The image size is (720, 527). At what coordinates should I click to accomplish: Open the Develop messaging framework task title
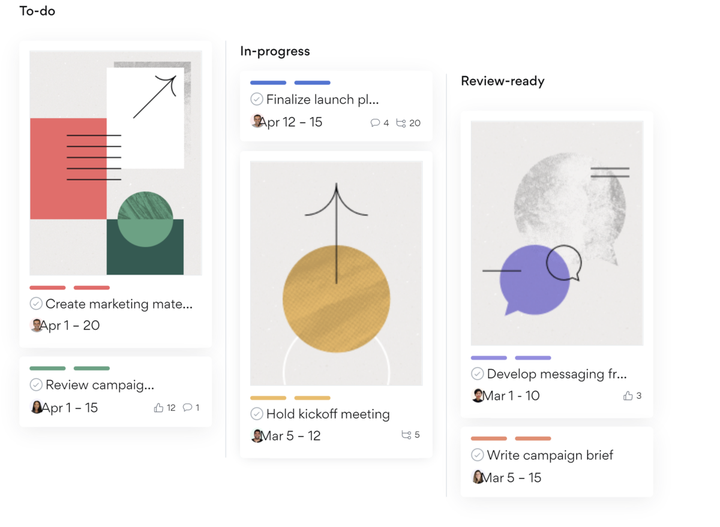pos(557,374)
